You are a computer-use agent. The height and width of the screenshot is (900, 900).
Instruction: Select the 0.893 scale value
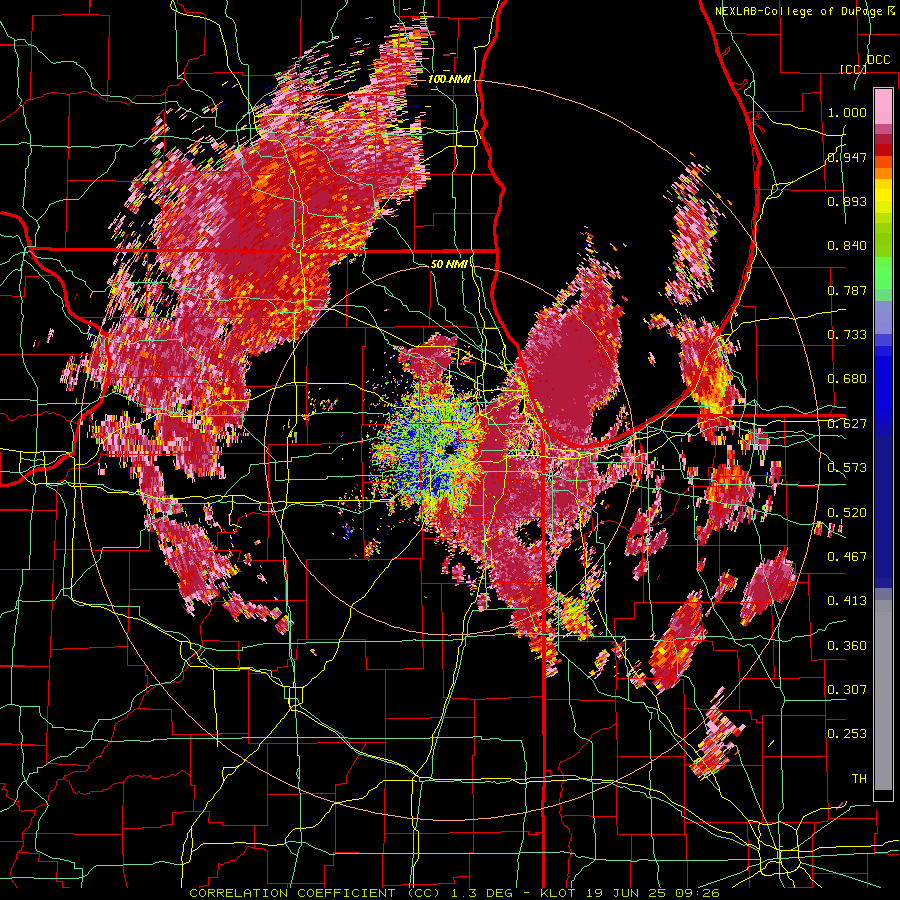click(x=847, y=201)
